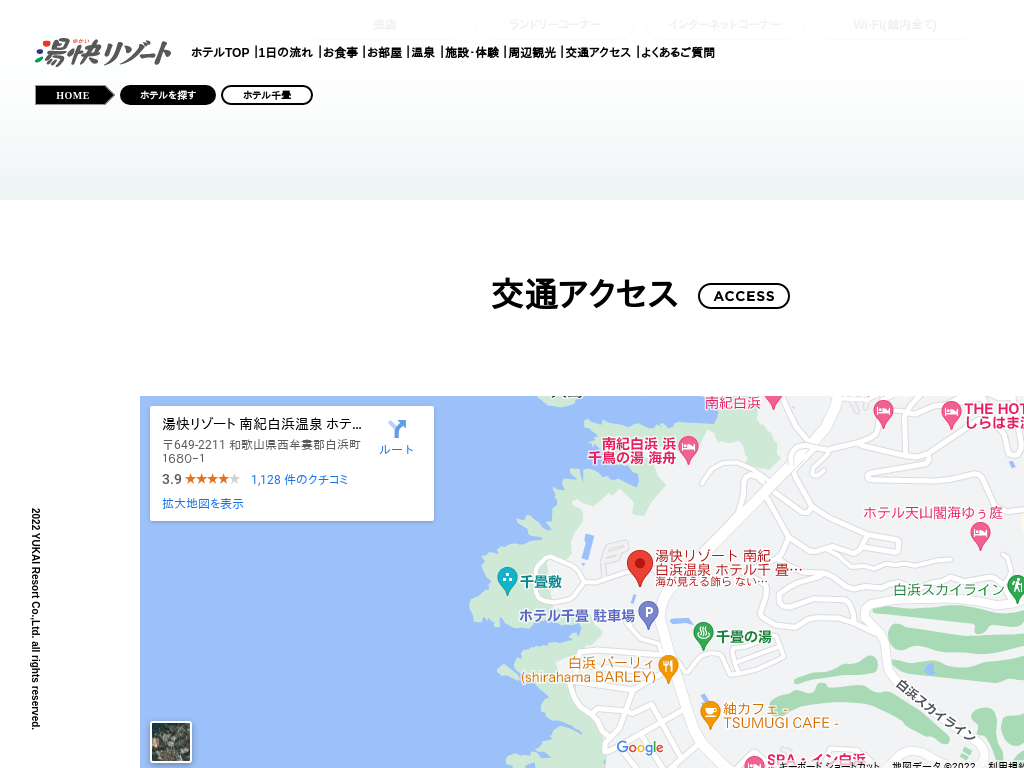Image resolution: width=1024 pixels, height=768 pixels.
Task: Click the Google logo on the map
Action: tap(640, 748)
